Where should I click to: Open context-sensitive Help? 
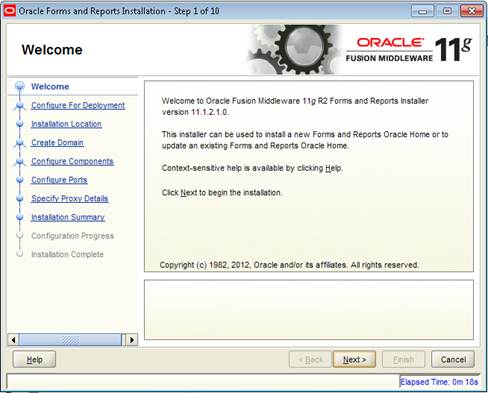tap(34, 359)
